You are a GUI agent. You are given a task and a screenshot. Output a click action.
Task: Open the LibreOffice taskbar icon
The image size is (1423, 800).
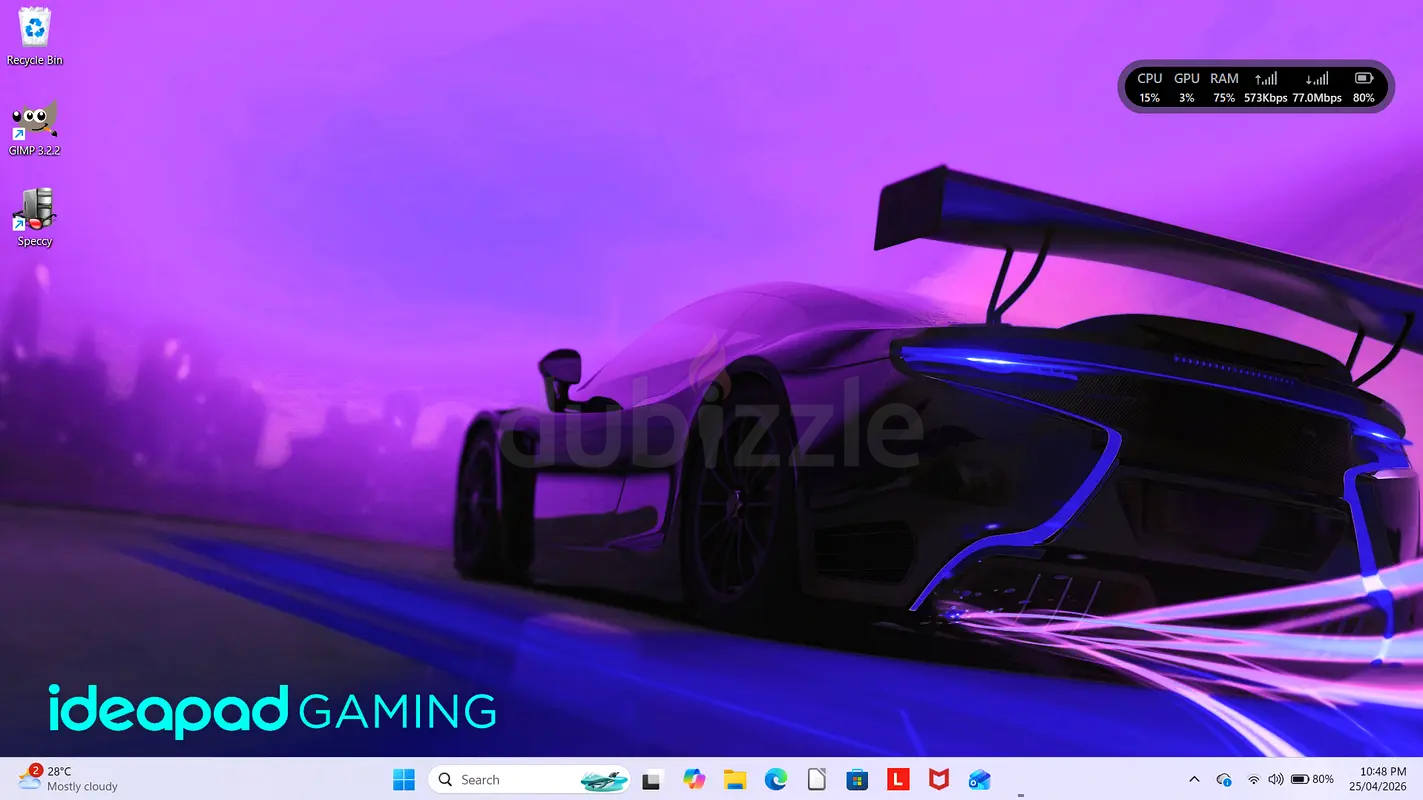coord(817,780)
